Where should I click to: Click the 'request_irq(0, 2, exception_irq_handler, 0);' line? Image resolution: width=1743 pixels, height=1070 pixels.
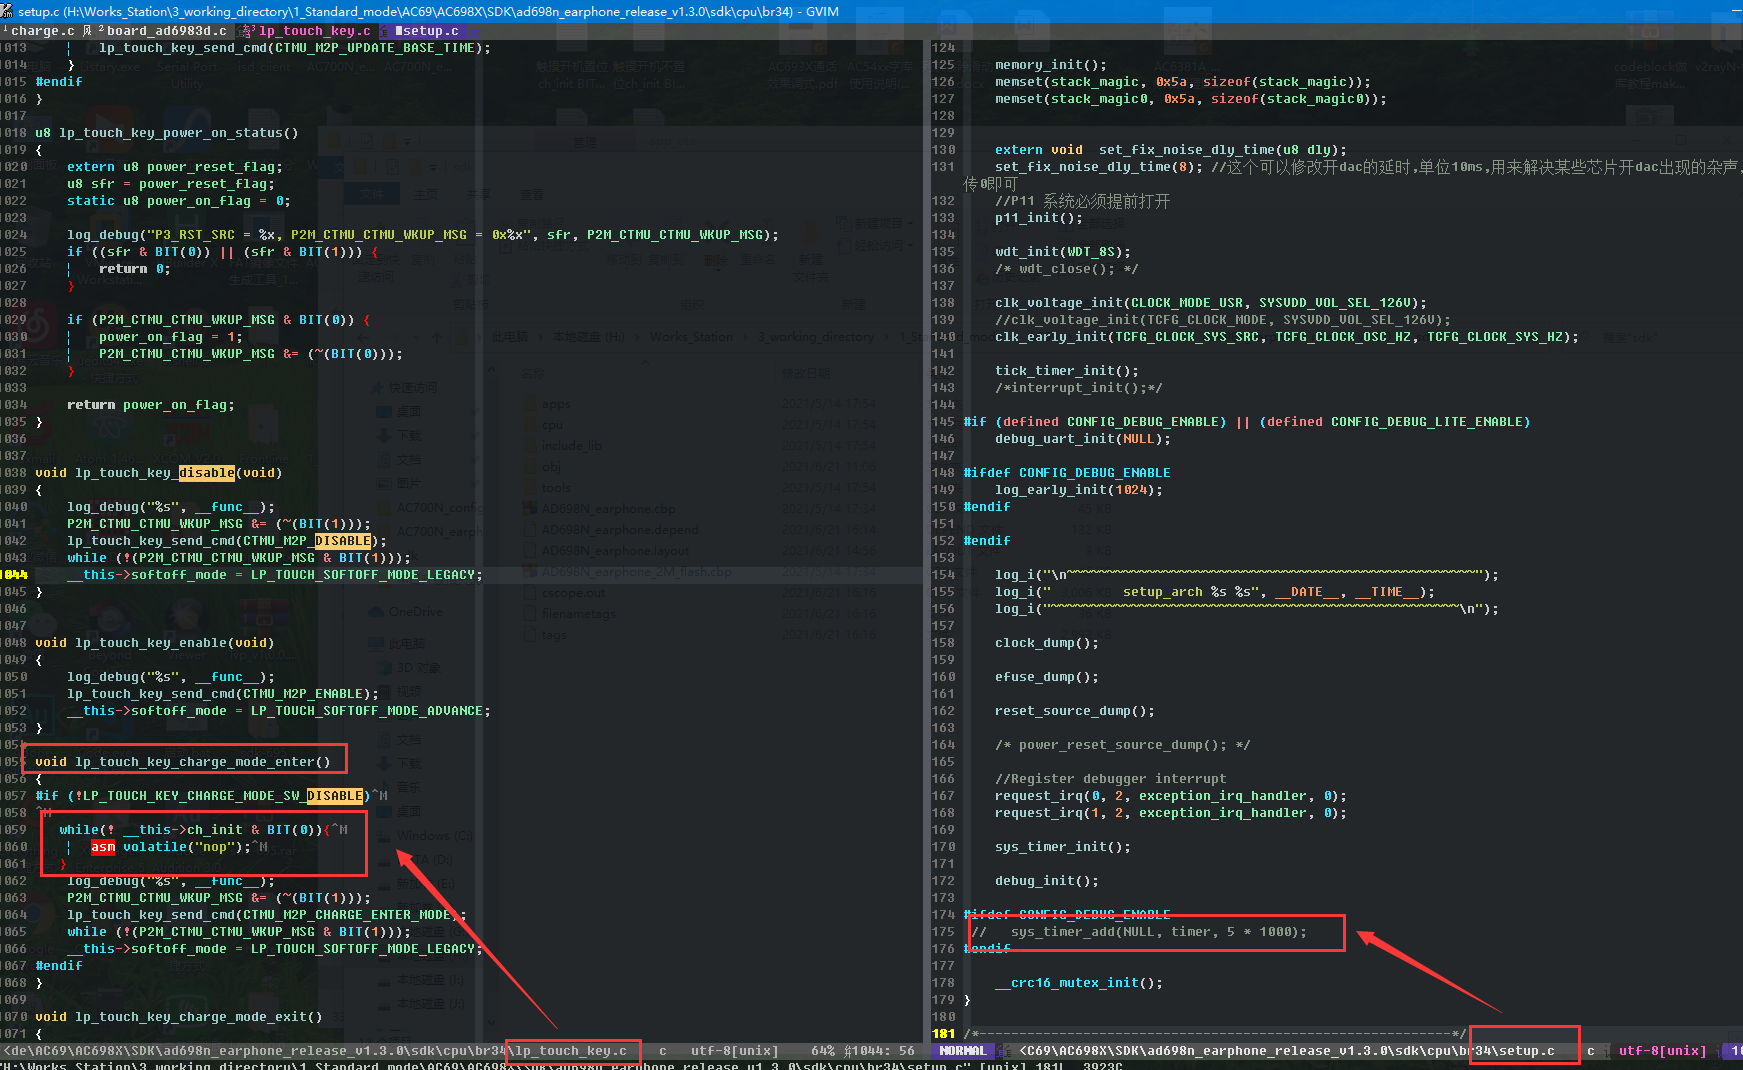tap(1171, 796)
